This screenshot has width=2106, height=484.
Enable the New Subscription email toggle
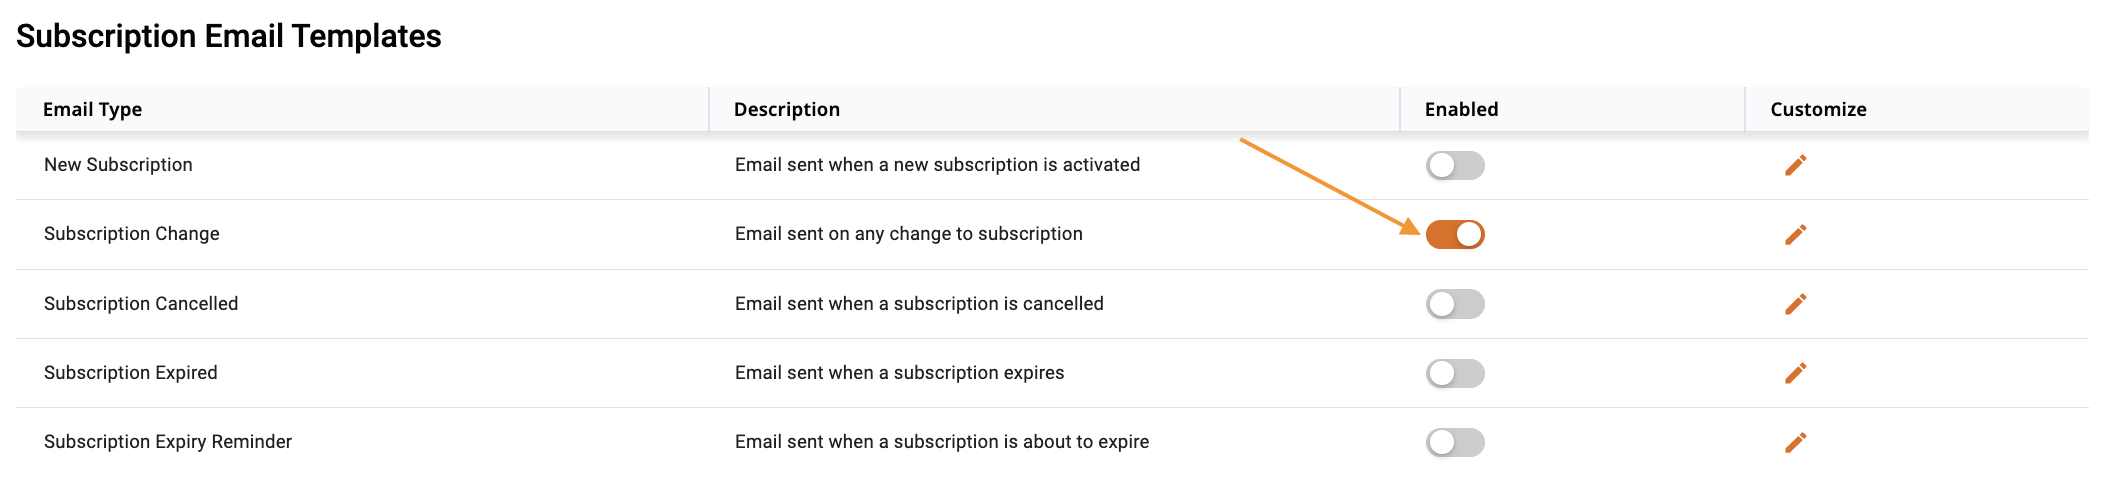tap(1455, 165)
